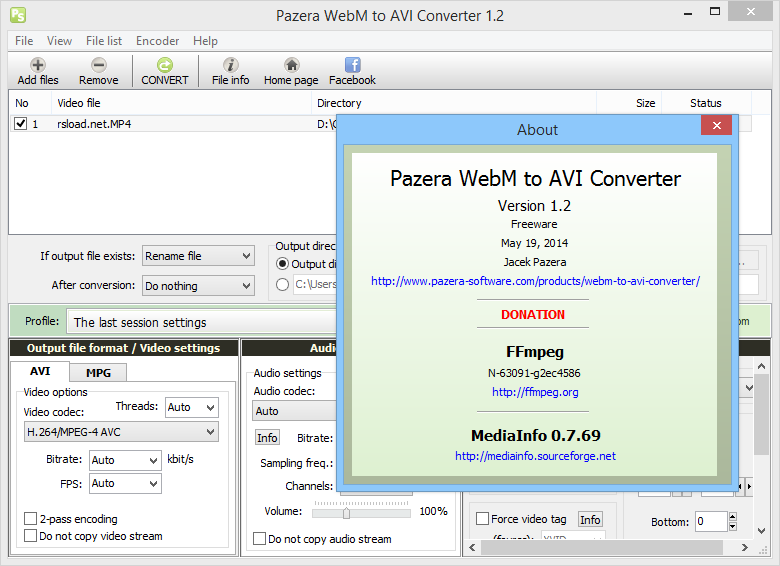Select the C:\Users custom directory radio button
The image size is (780, 566).
pyautogui.click(x=282, y=284)
